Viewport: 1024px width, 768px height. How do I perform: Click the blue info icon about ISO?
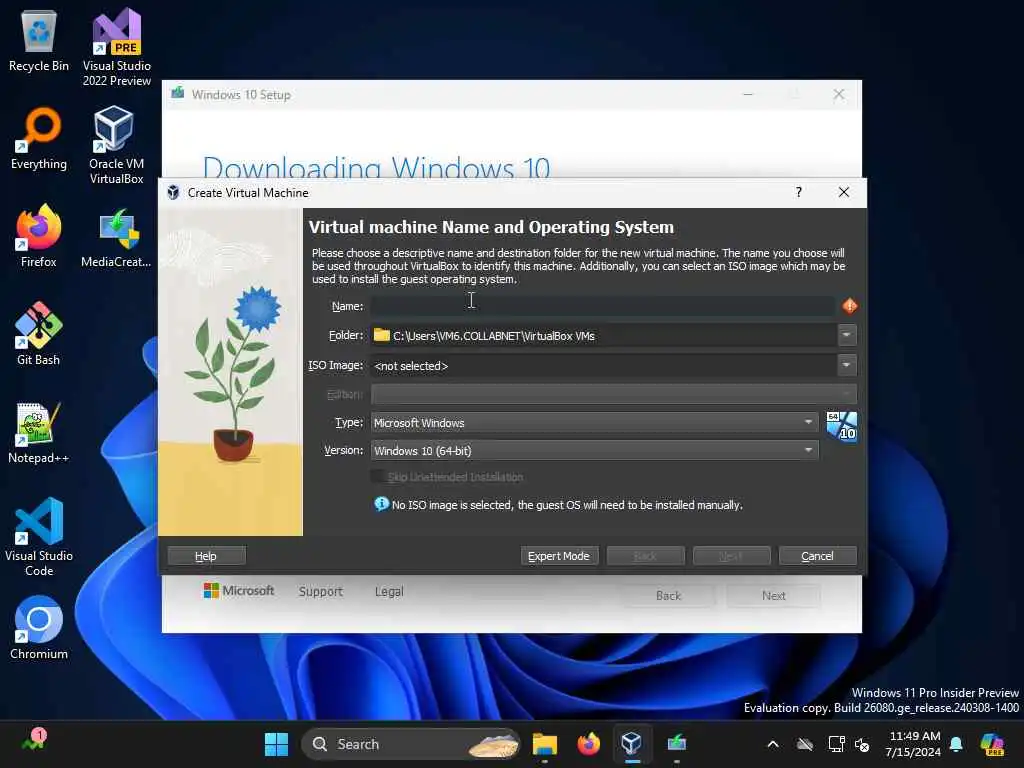click(x=381, y=504)
